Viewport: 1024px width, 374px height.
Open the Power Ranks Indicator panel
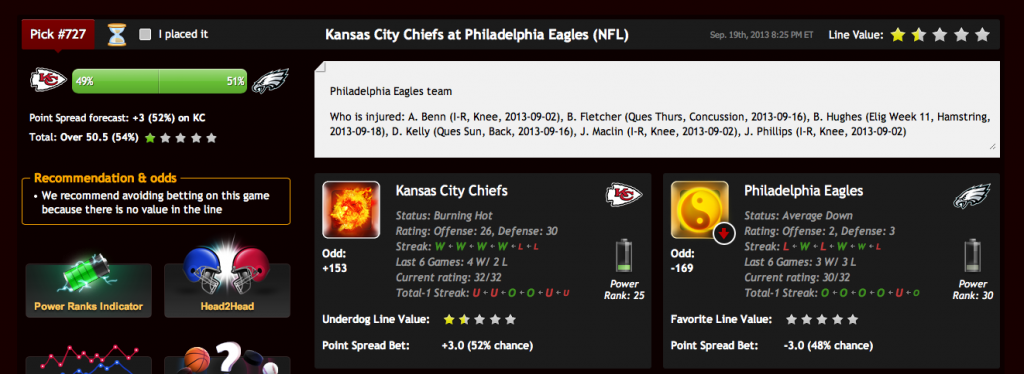[x=89, y=288]
